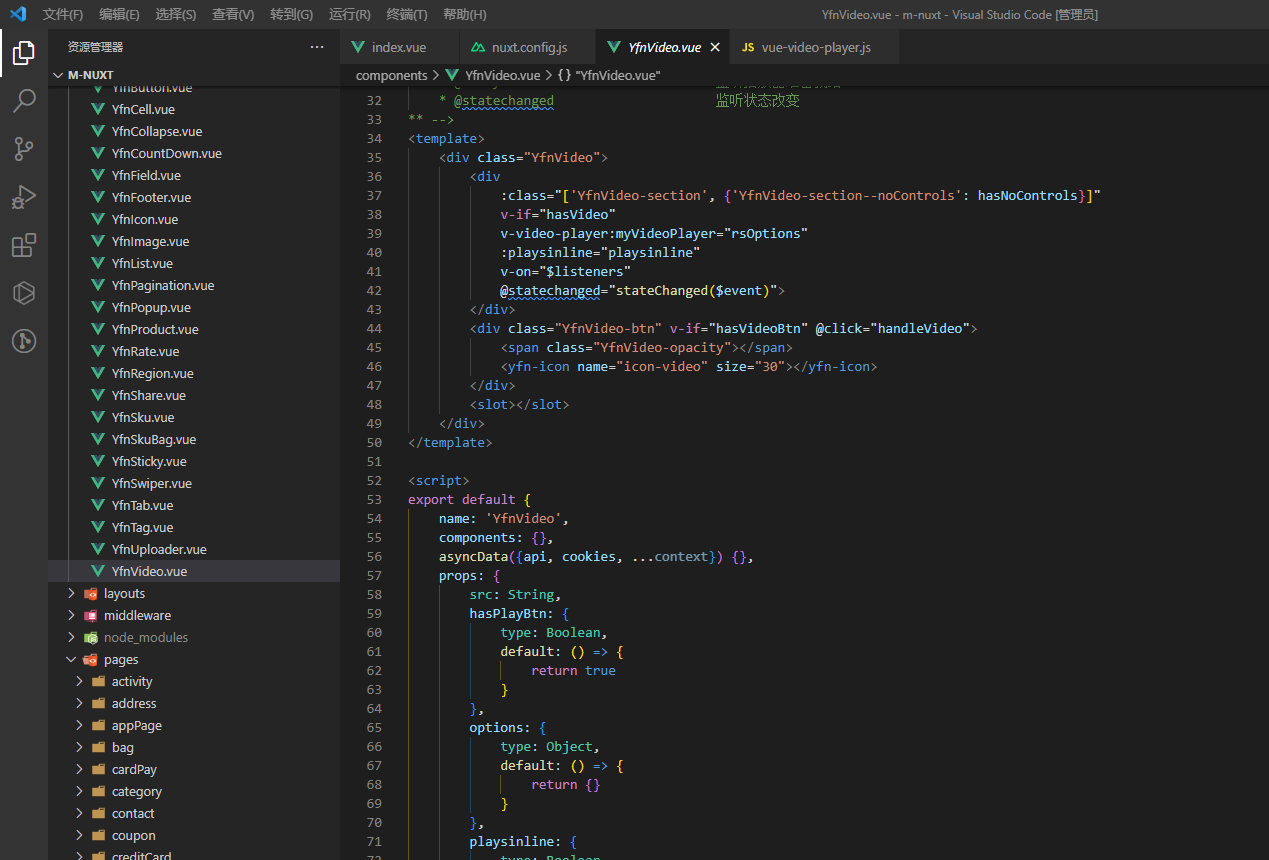The image size is (1269, 860).
Task: Click the VS Code logo icon
Action: 18,14
